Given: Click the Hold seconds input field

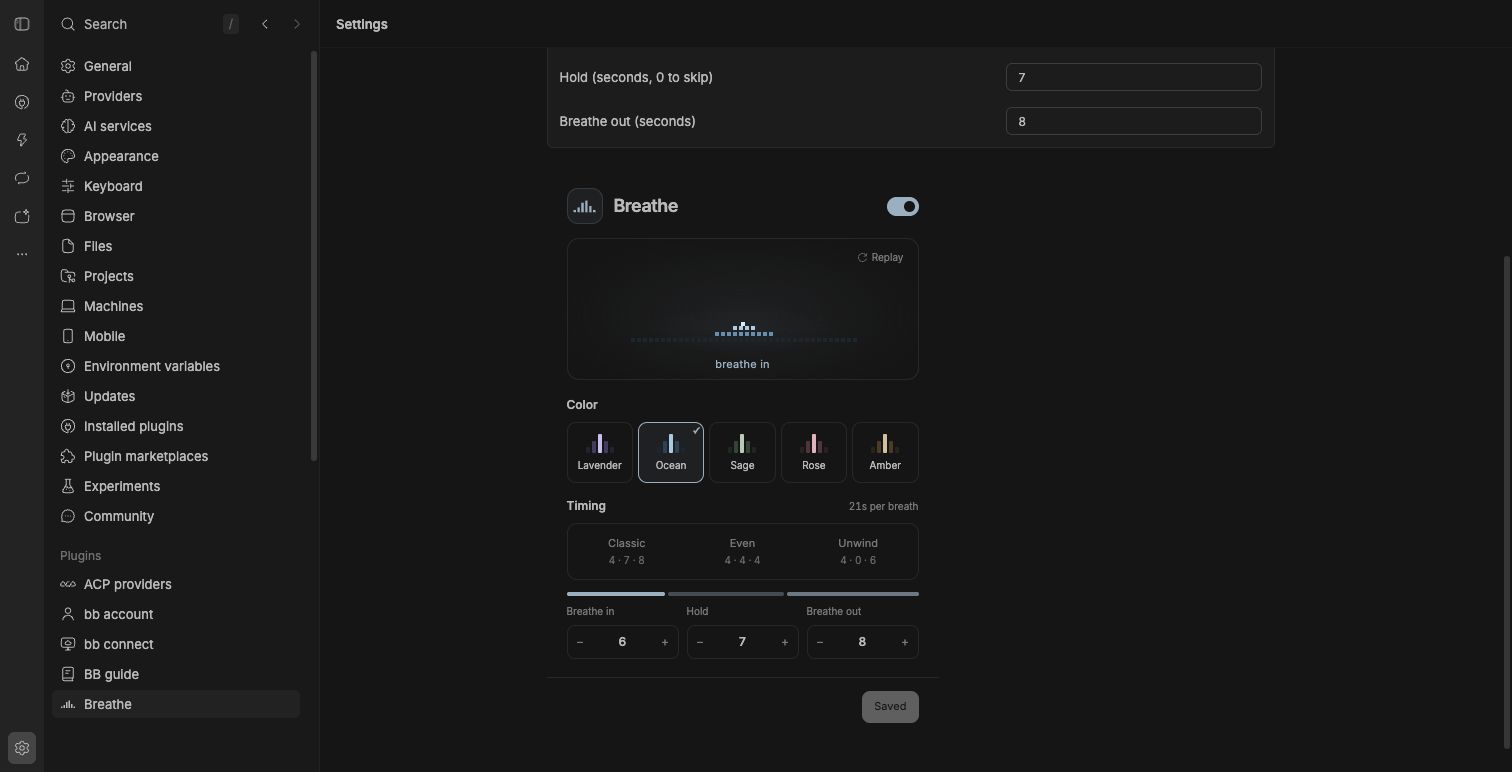Looking at the screenshot, I should pyautogui.click(x=1133, y=77).
